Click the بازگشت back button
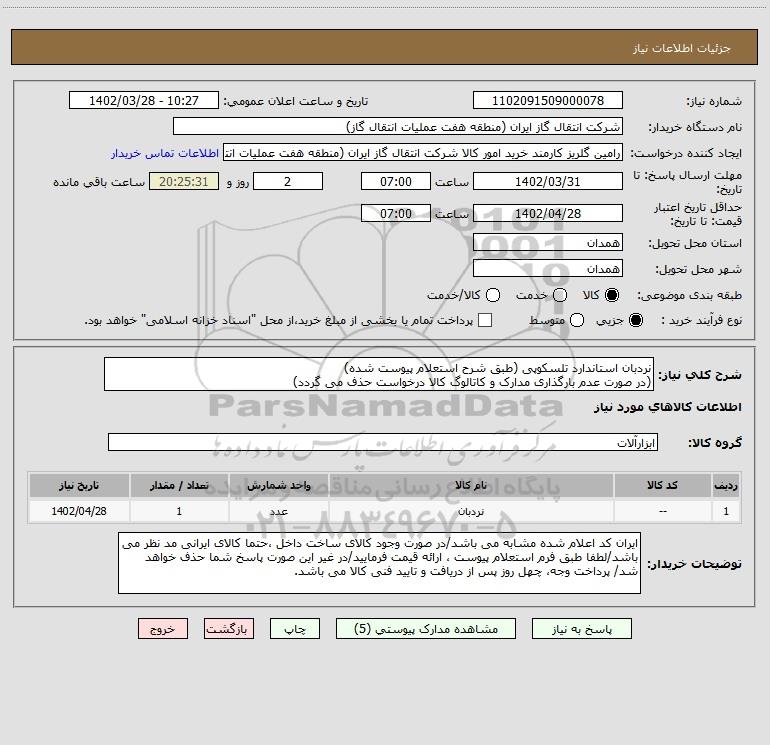Viewport: 770px width, 745px height. [x=229, y=629]
